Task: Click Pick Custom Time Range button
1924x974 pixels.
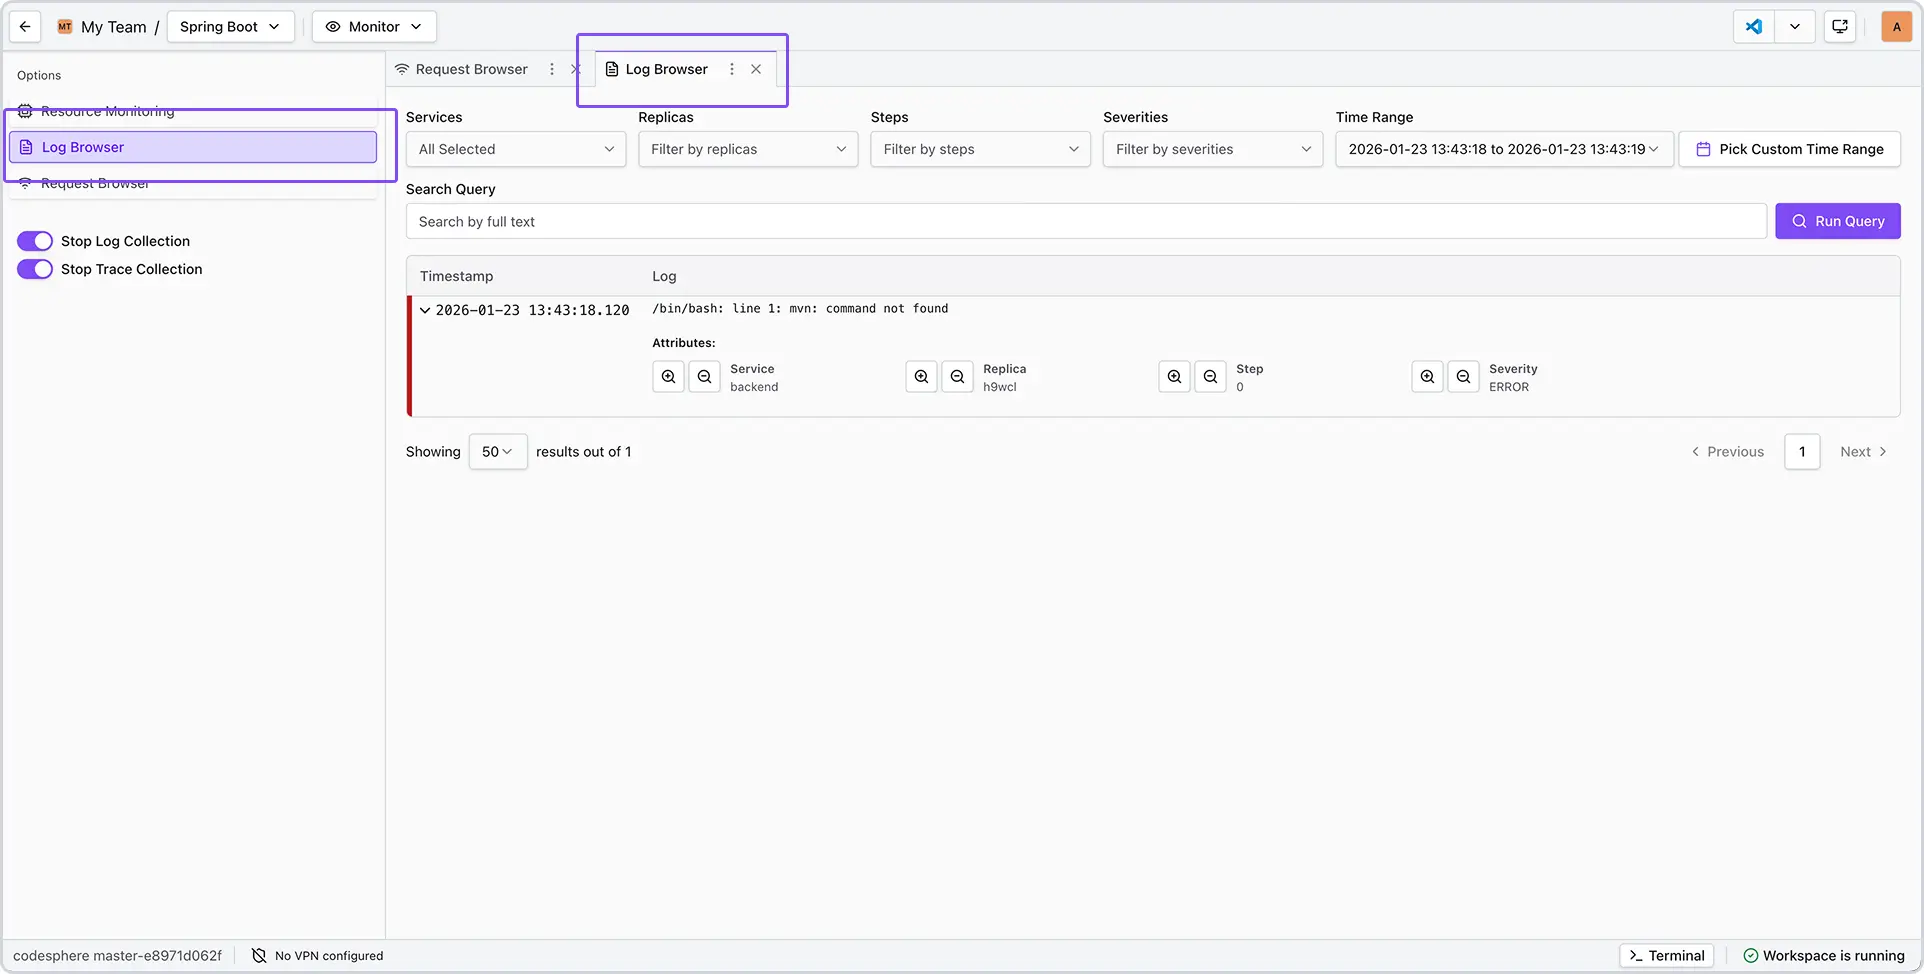Action: pos(1789,149)
